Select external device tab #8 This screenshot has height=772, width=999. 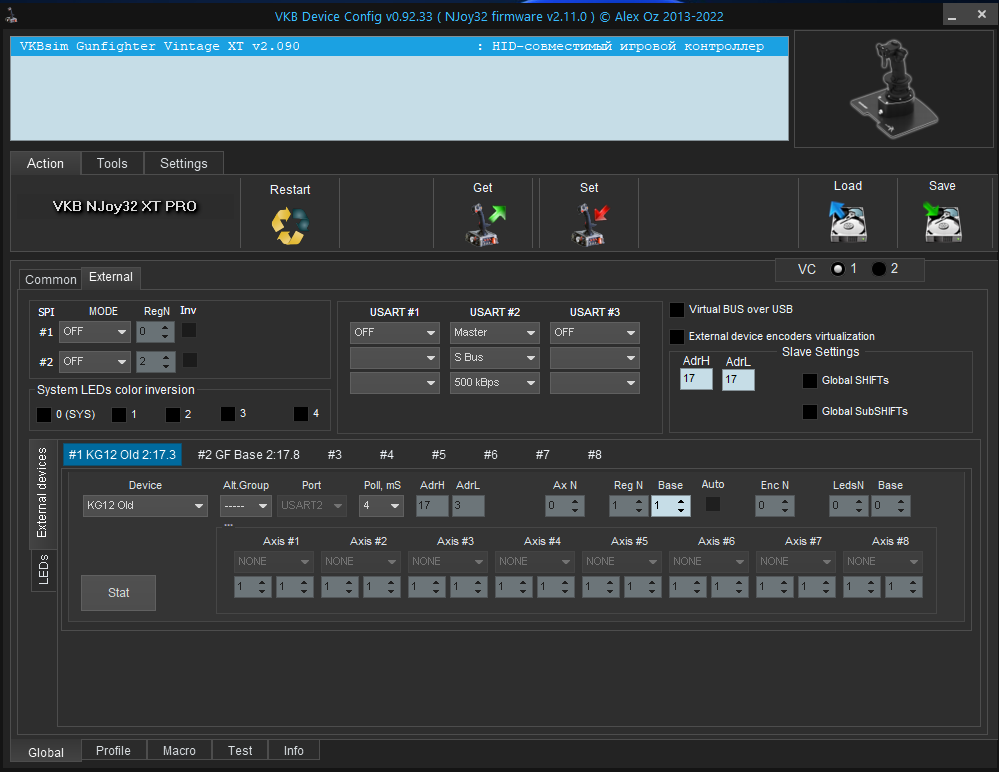tap(594, 455)
